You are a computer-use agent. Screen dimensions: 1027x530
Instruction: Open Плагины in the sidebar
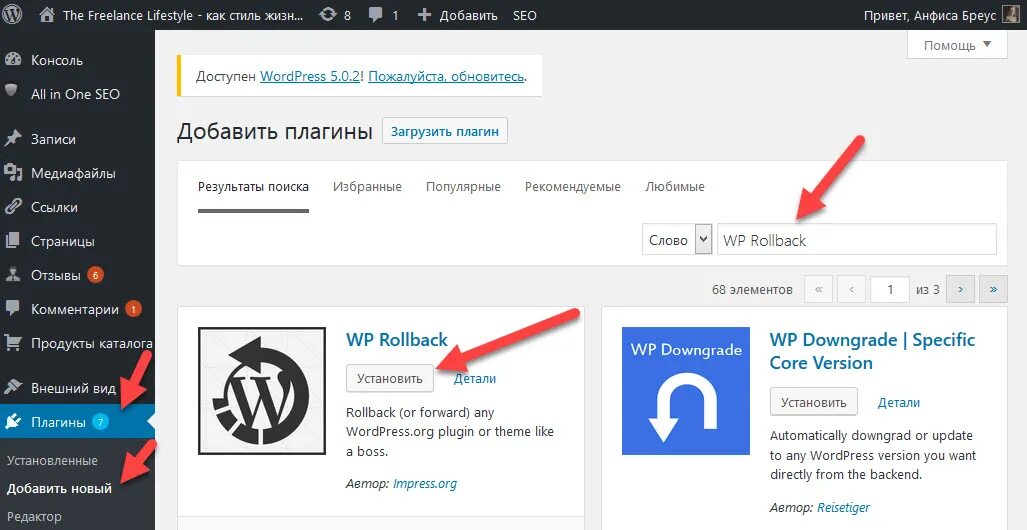(x=58, y=422)
